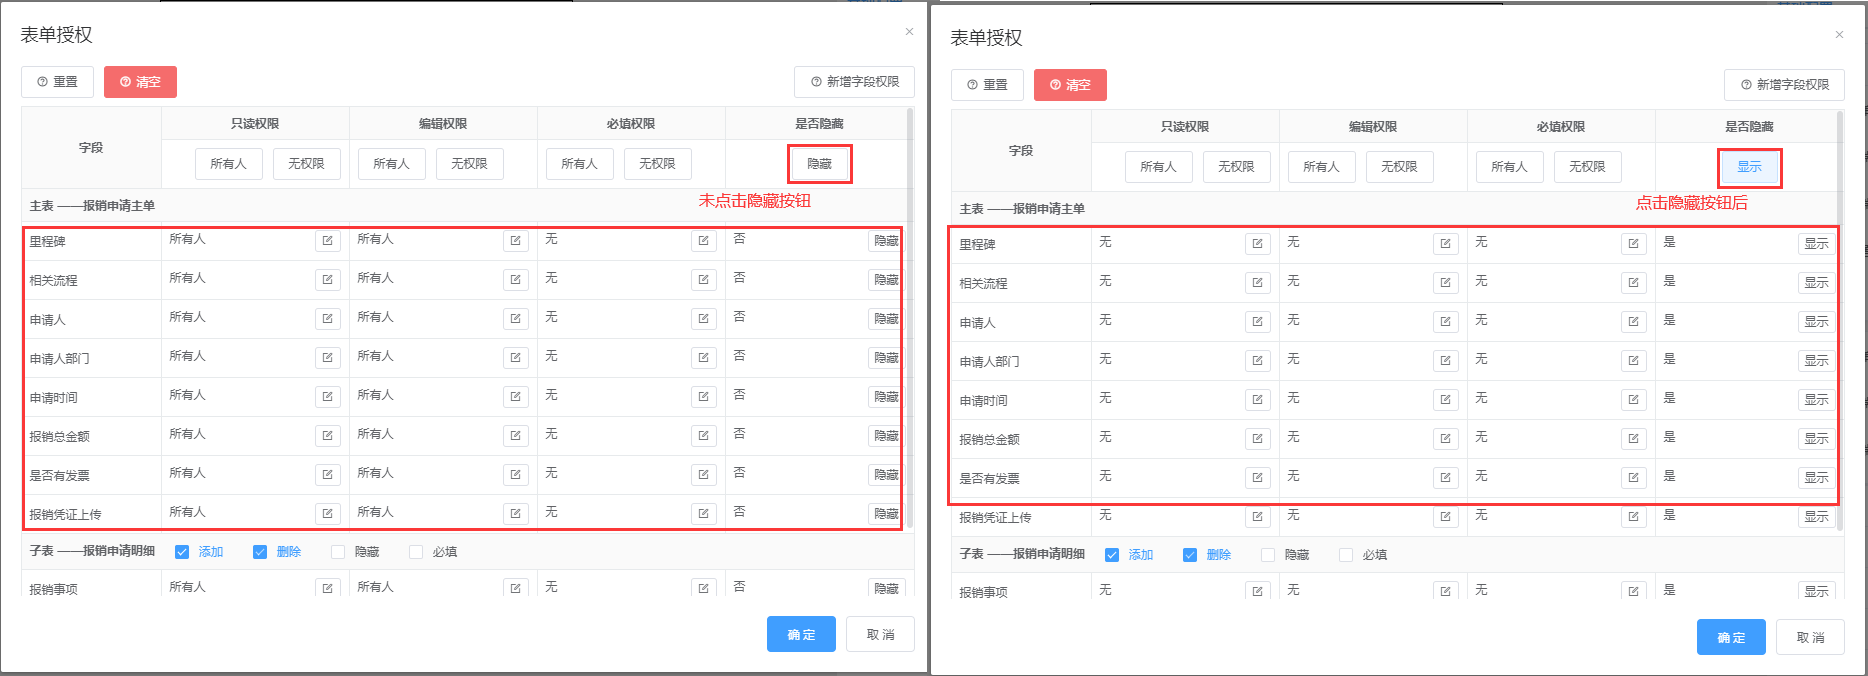Screen dimensions: 1868x676
Task: Edit 申请人 编辑权限 in left dialog
Action: click(515, 319)
